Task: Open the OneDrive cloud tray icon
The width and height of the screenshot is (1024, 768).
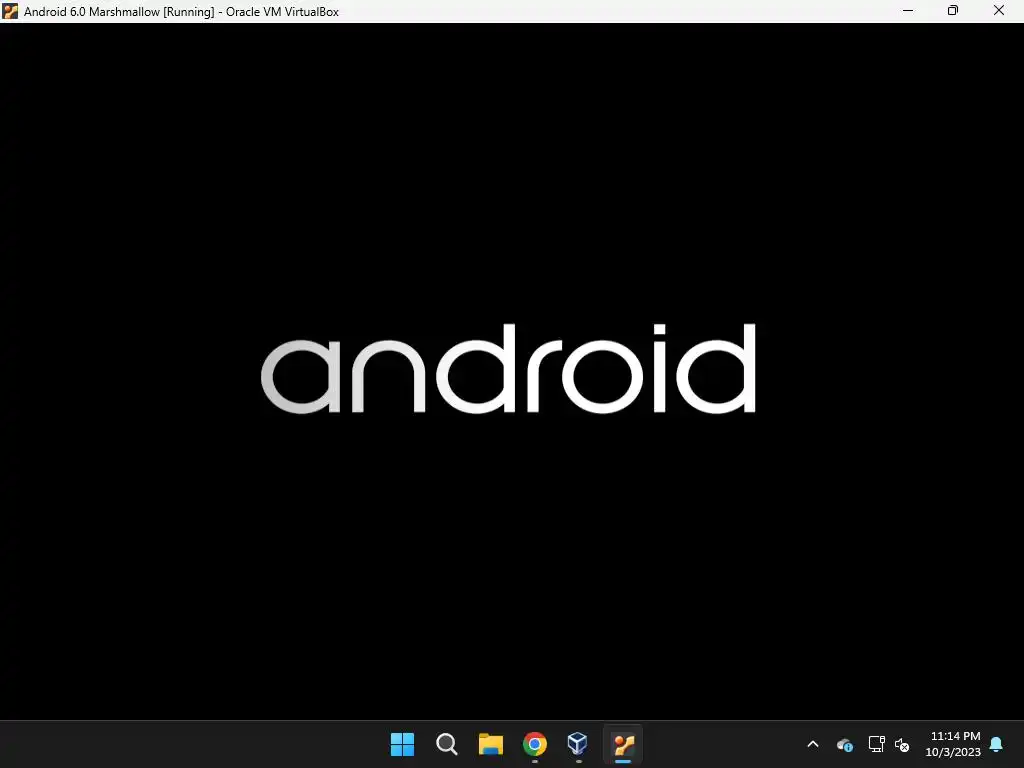Action: coord(844,744)
